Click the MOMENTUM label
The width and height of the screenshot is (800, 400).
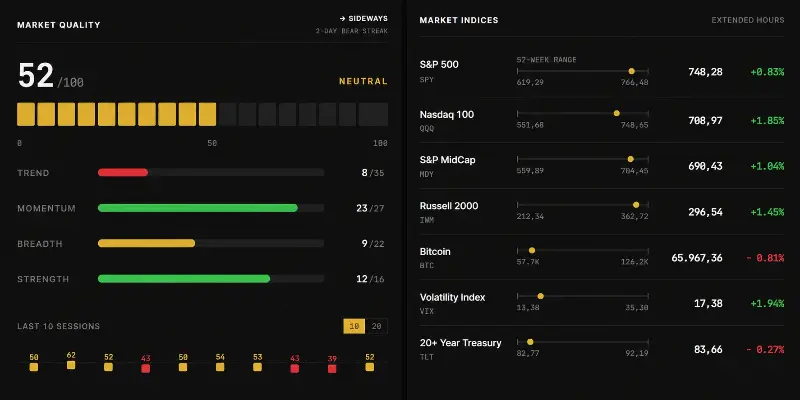click(46, 208)
